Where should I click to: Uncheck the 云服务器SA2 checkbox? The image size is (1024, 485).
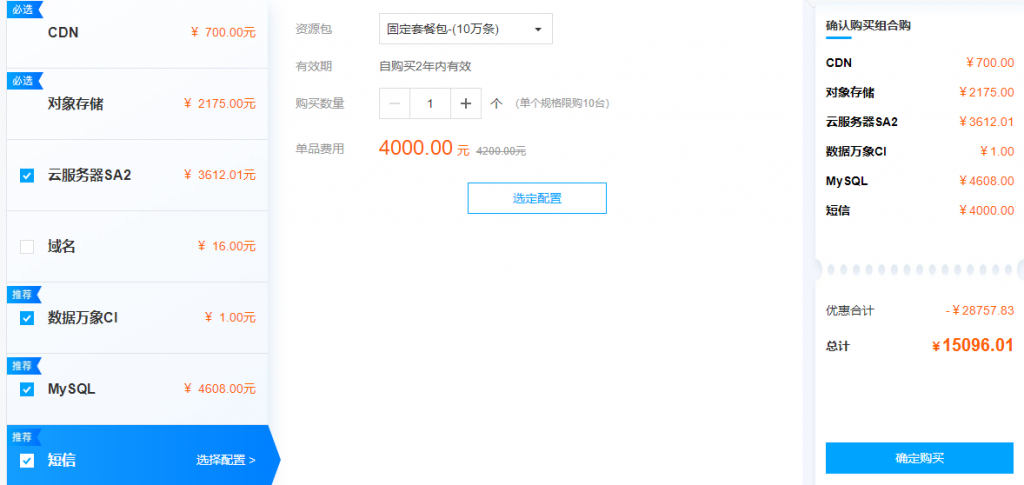click(x=27, y=176)
